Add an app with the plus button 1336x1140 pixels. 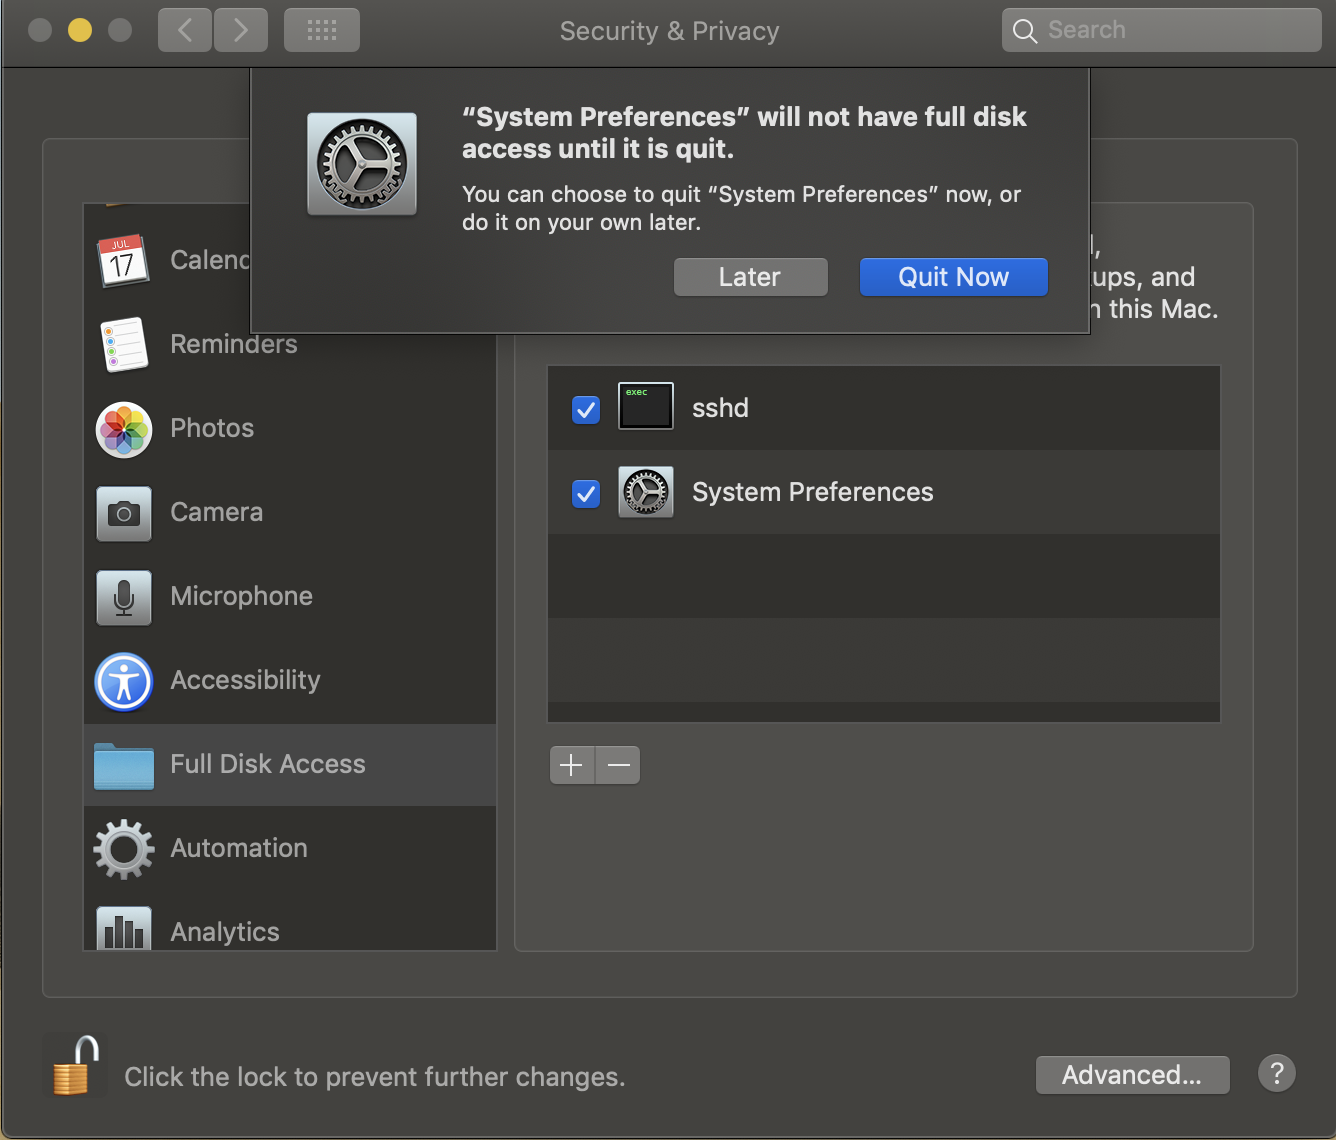tap(572, 765)
